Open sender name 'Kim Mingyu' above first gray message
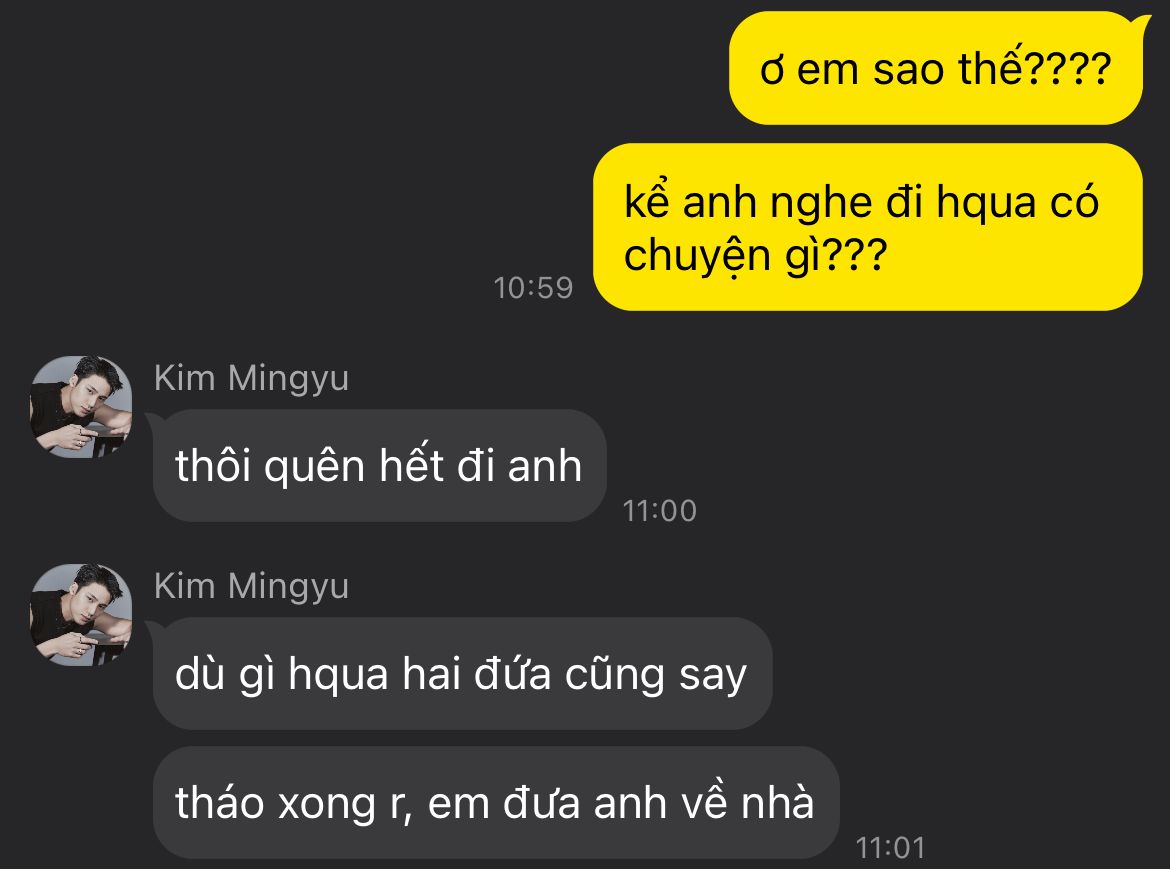Screen dimensions: 1170x869 pyautogui.click(x=251, y=378)
